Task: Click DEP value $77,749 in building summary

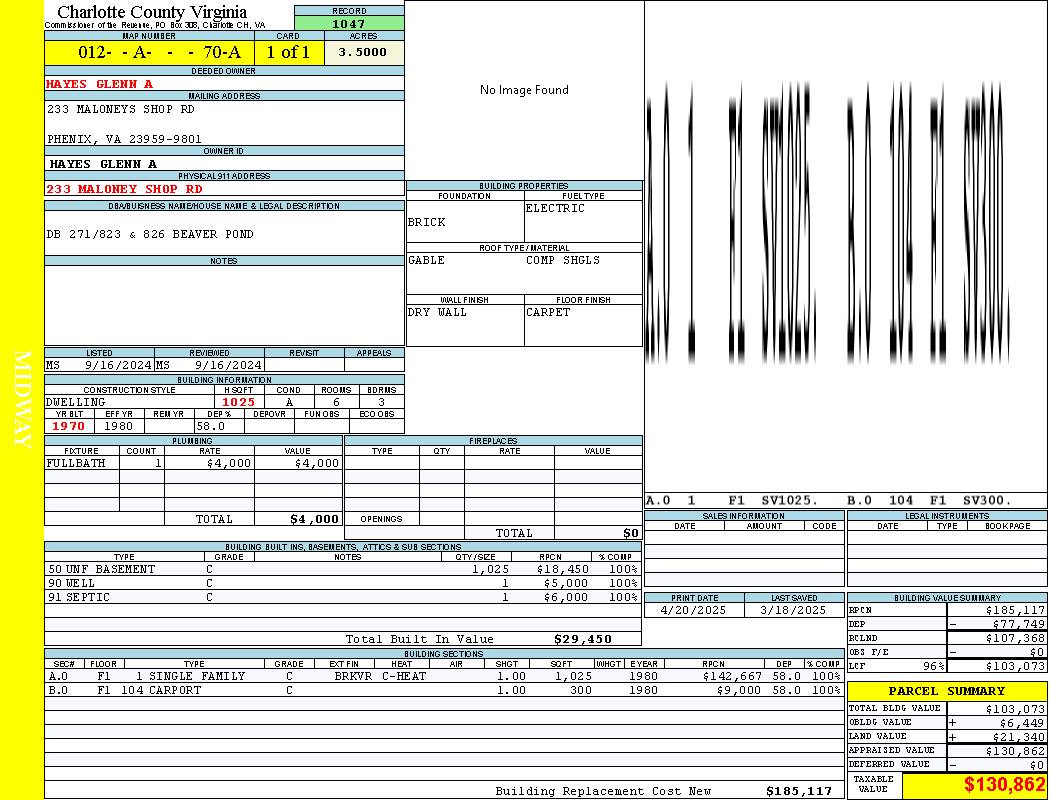Action: coord(1019,625)
